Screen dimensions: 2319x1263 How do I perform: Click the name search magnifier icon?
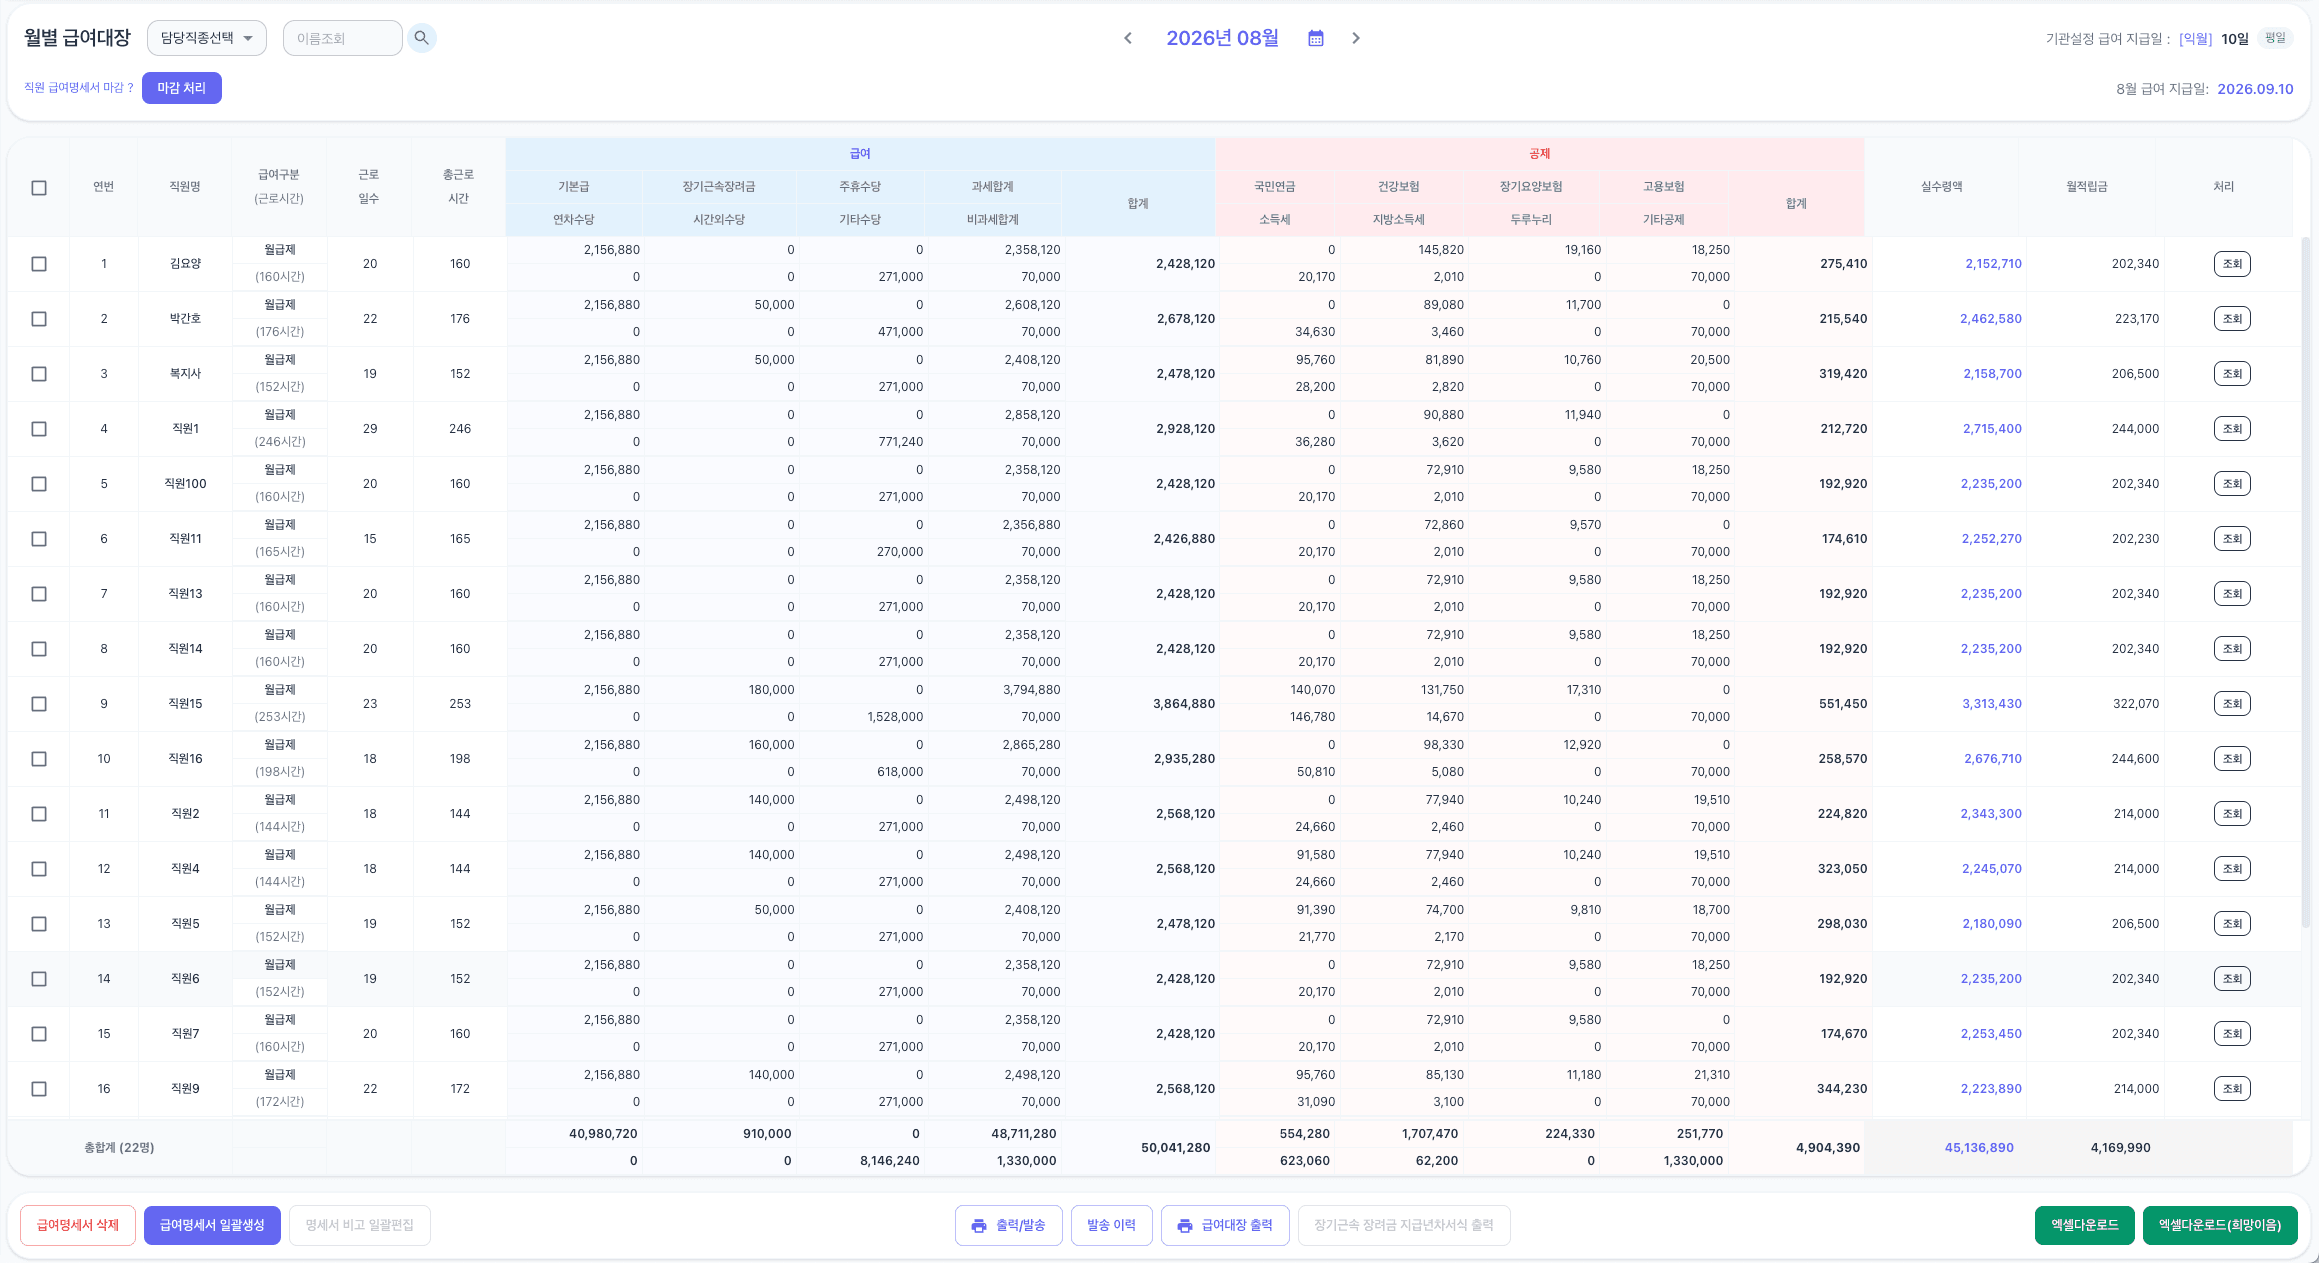(422, 38)
